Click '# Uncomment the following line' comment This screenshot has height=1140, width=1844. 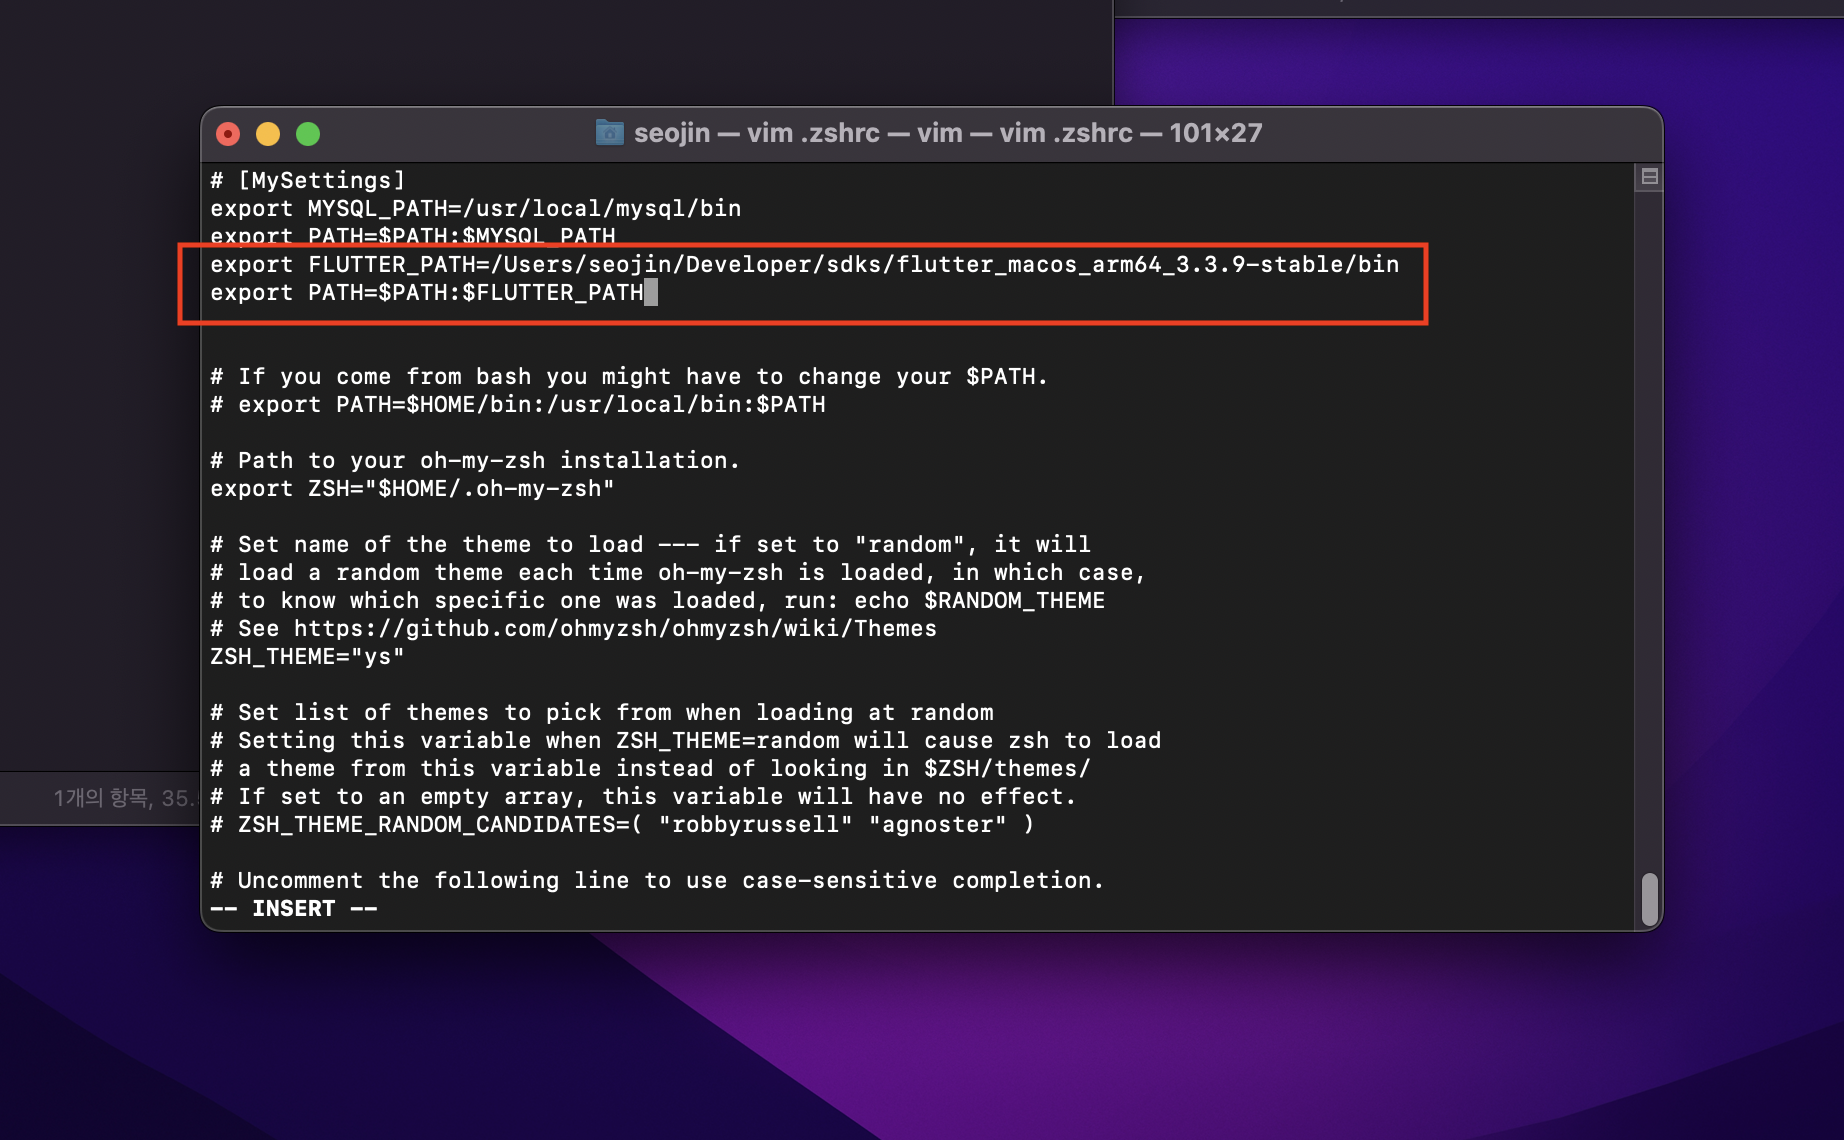coord(657,881)
